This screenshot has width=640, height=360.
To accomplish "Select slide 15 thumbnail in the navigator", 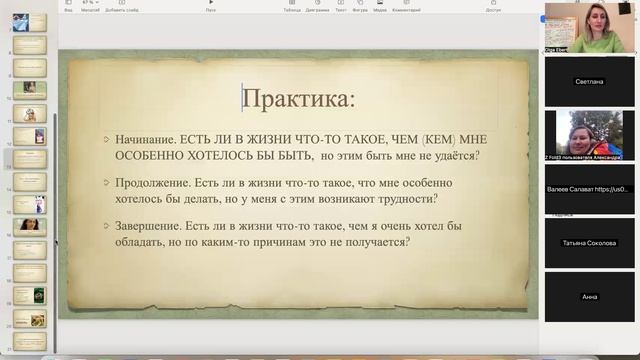I will coord(29,204).
